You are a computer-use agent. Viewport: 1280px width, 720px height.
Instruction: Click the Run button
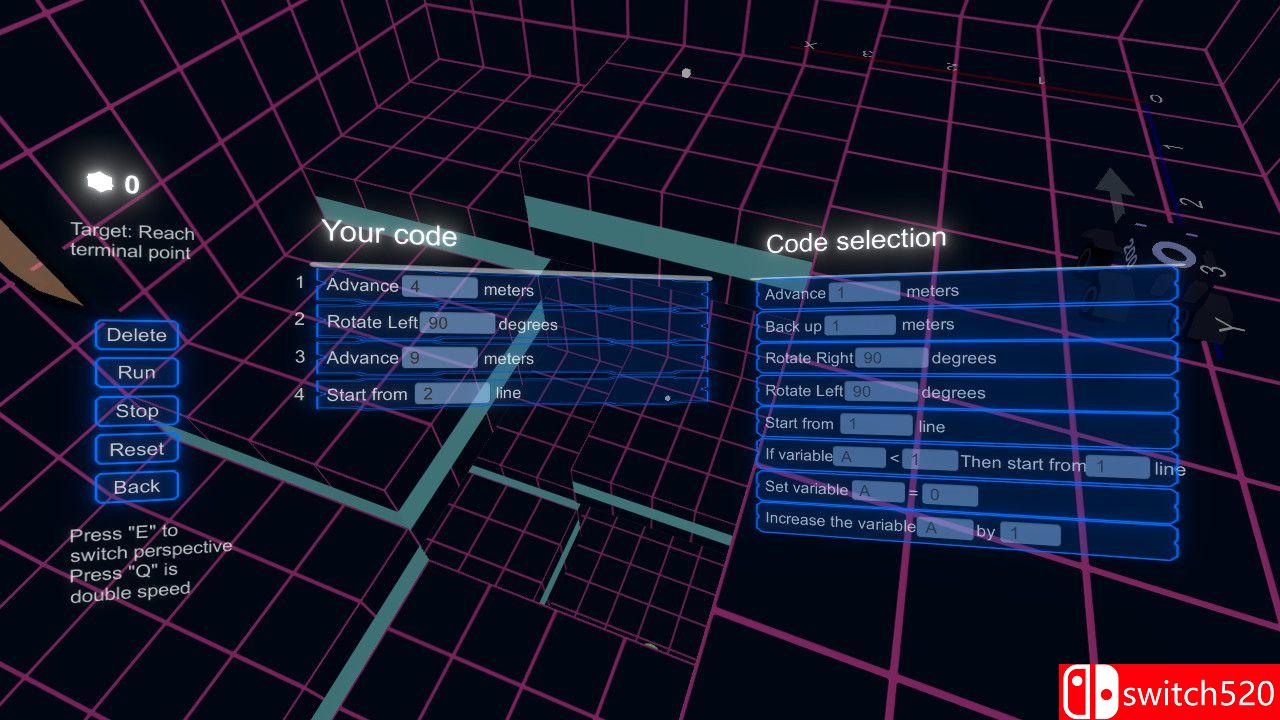136,372
